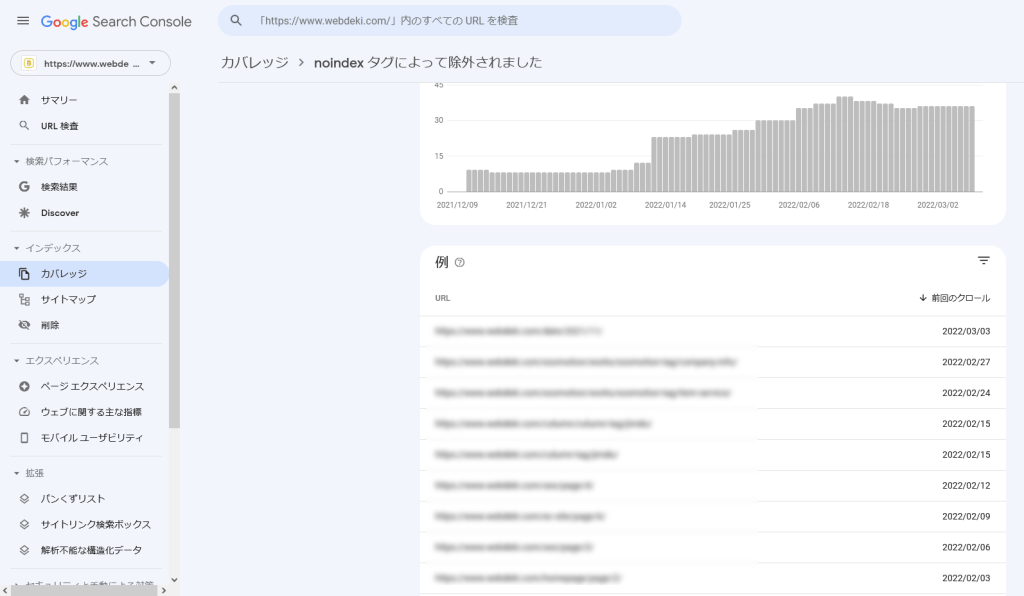Collapse the 検索パフォーマンス section
This screenshot has width=1024, height=596.
pos(17,161)
